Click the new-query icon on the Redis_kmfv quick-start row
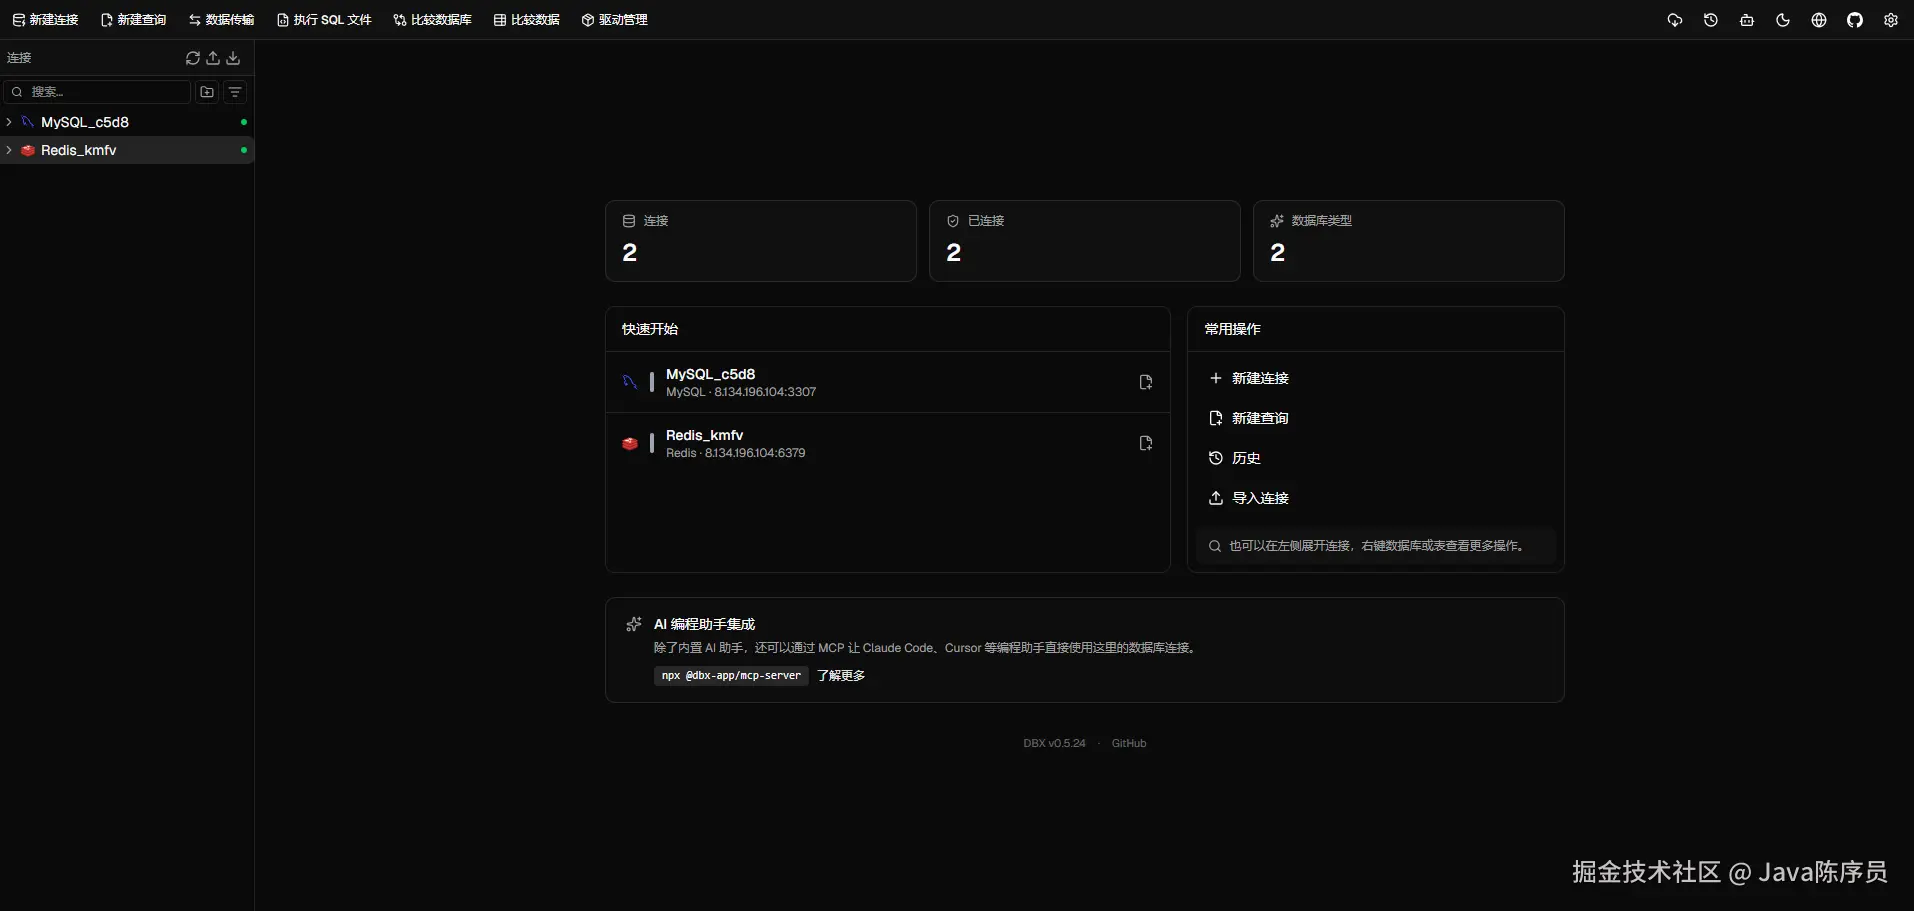Viewport: 1914px width, 911px height. point(1146,443)
